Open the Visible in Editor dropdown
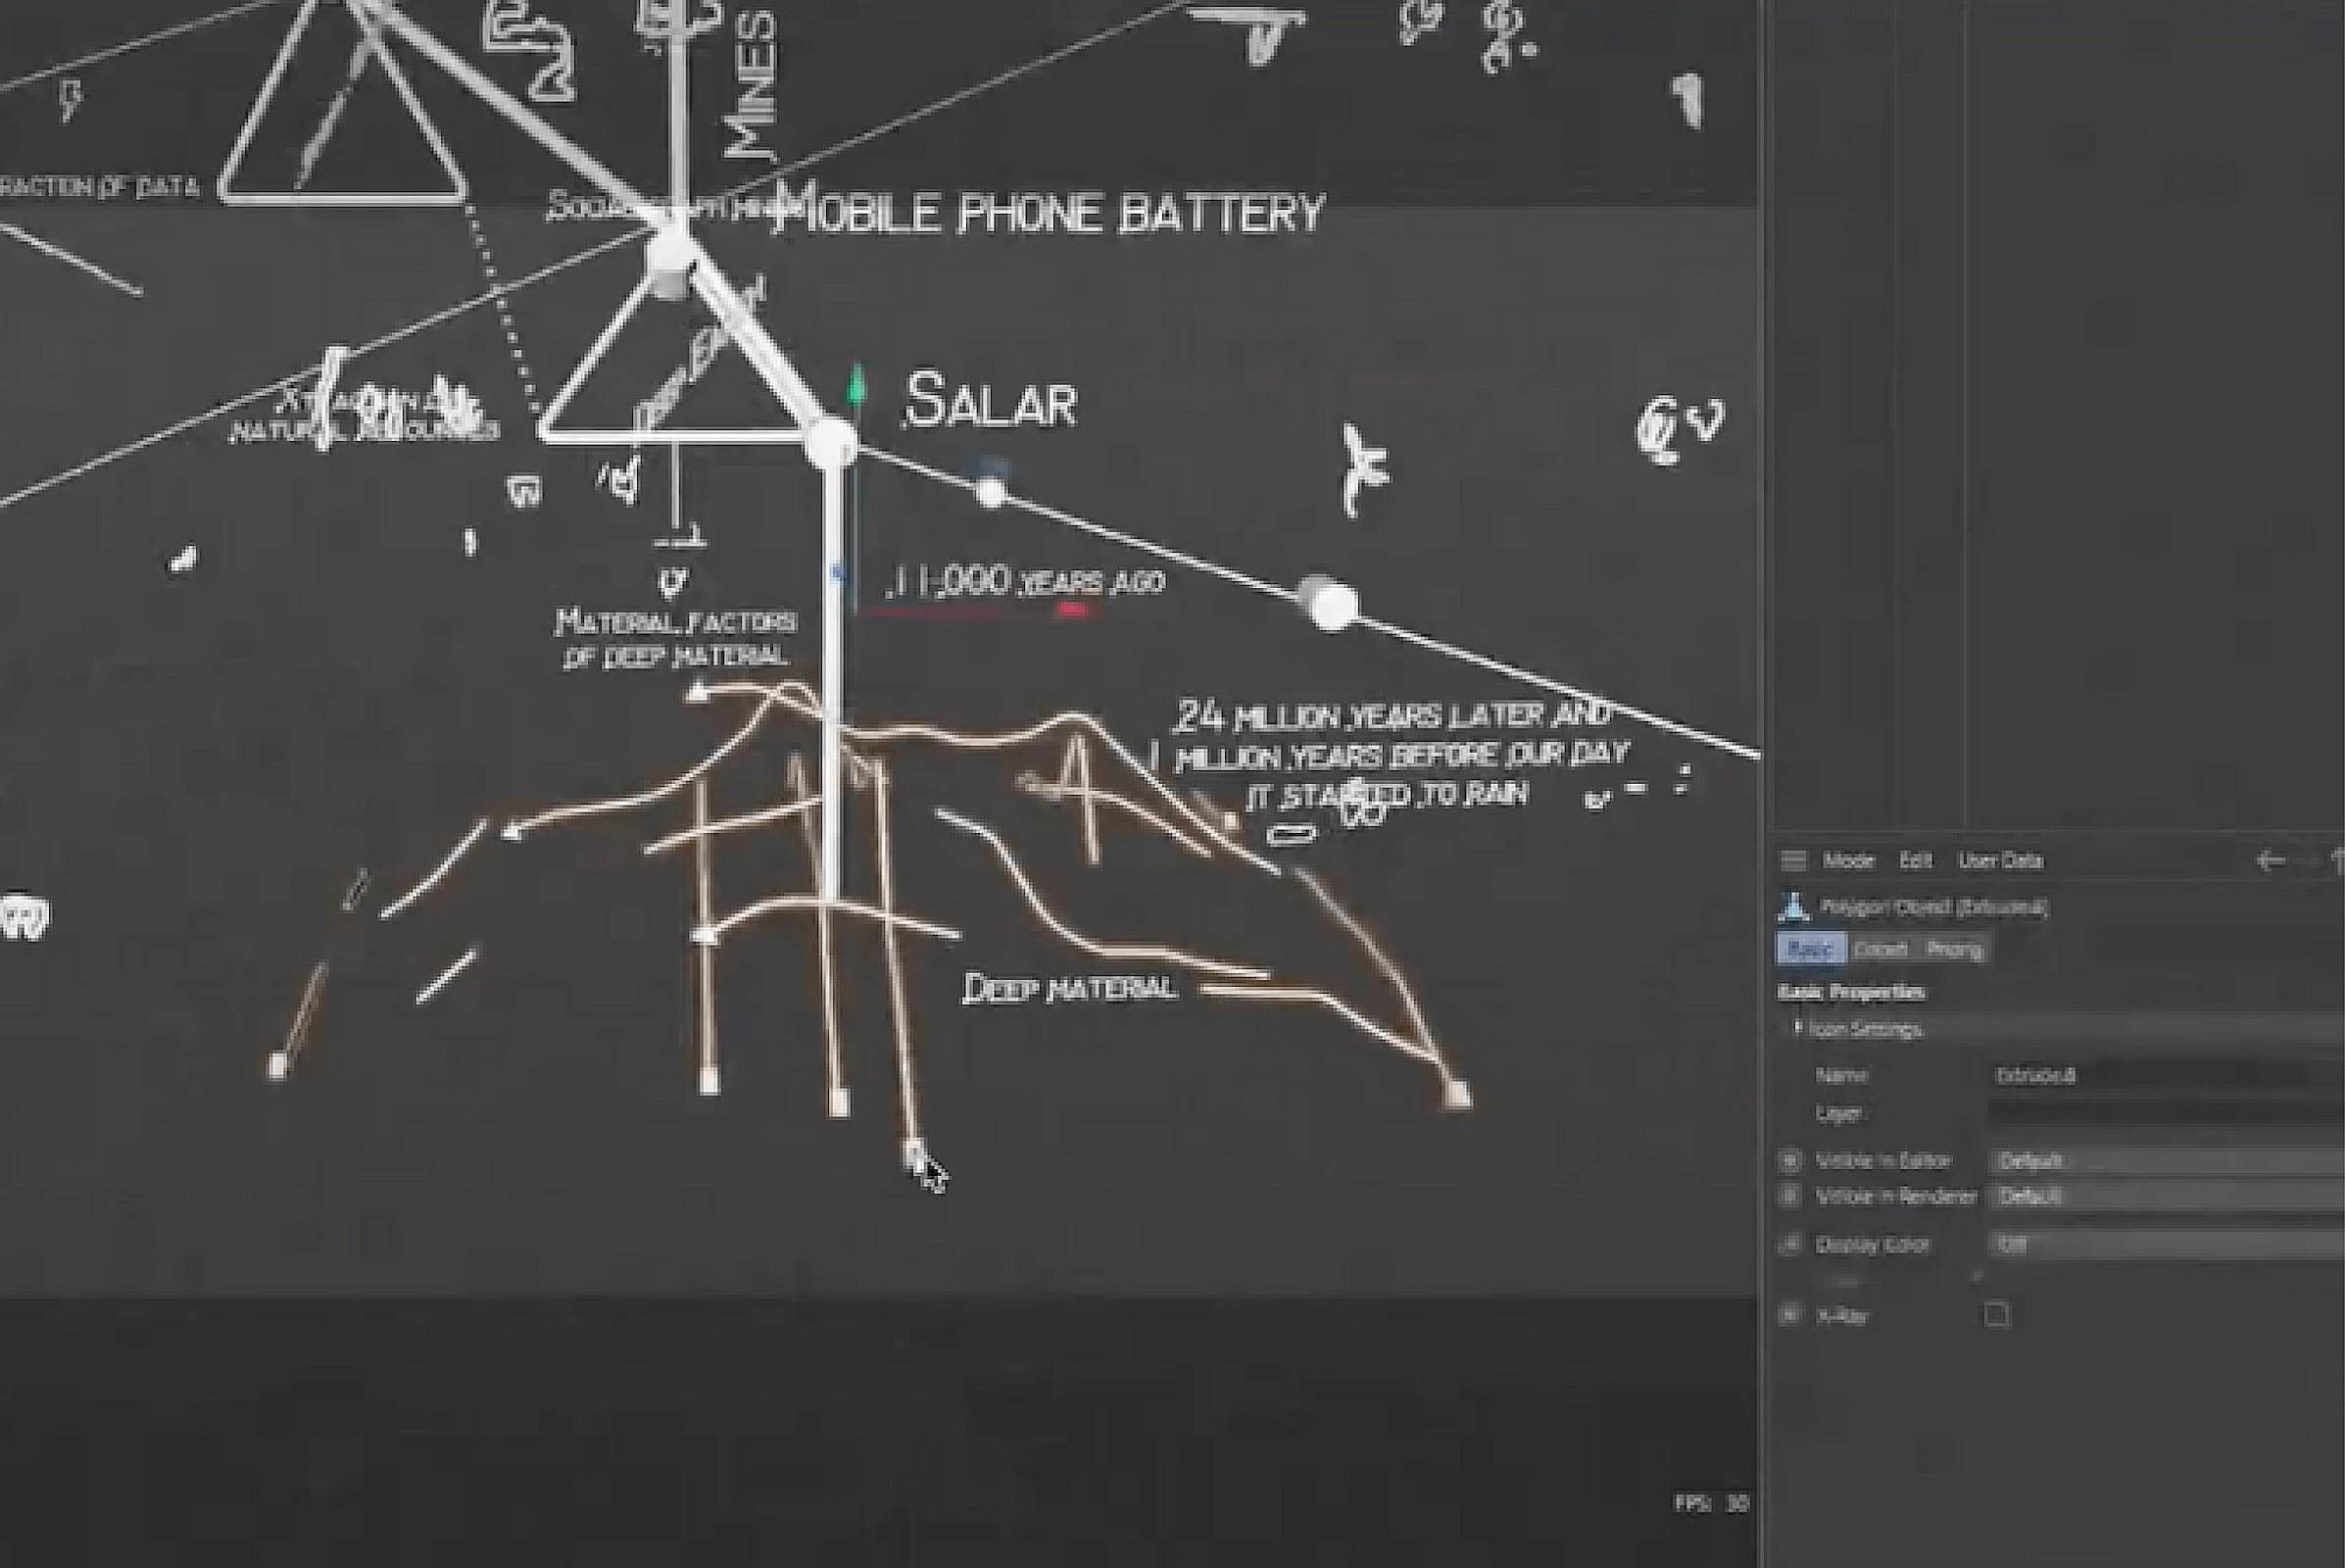2345x1568 pixels. [x=2160, y=1160]
